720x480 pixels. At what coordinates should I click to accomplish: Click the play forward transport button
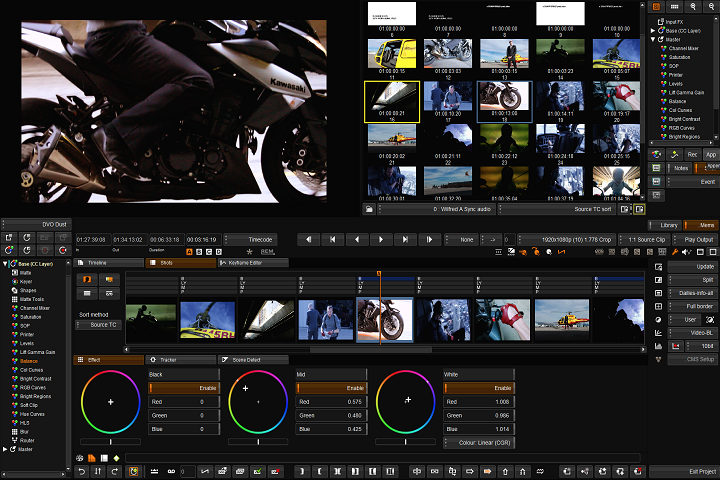point(381,240)
